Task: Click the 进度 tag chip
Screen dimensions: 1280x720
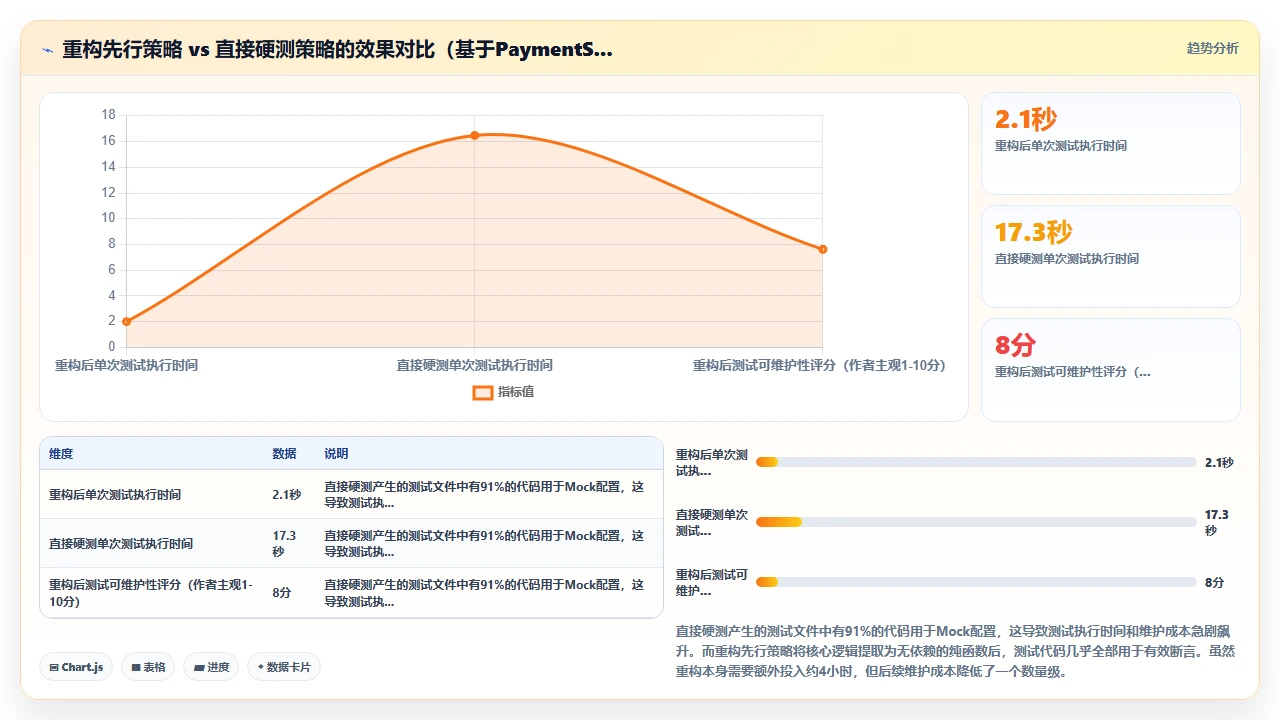Action: (211, 667)
